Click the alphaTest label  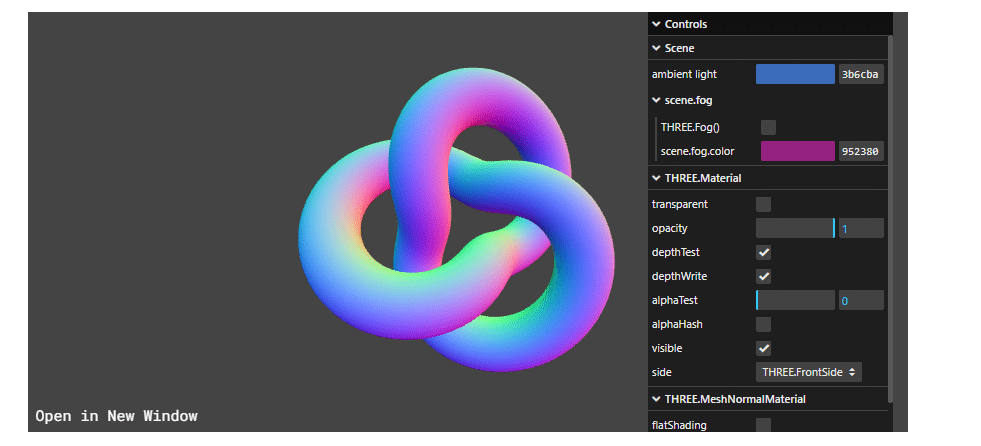coord(674,300)
